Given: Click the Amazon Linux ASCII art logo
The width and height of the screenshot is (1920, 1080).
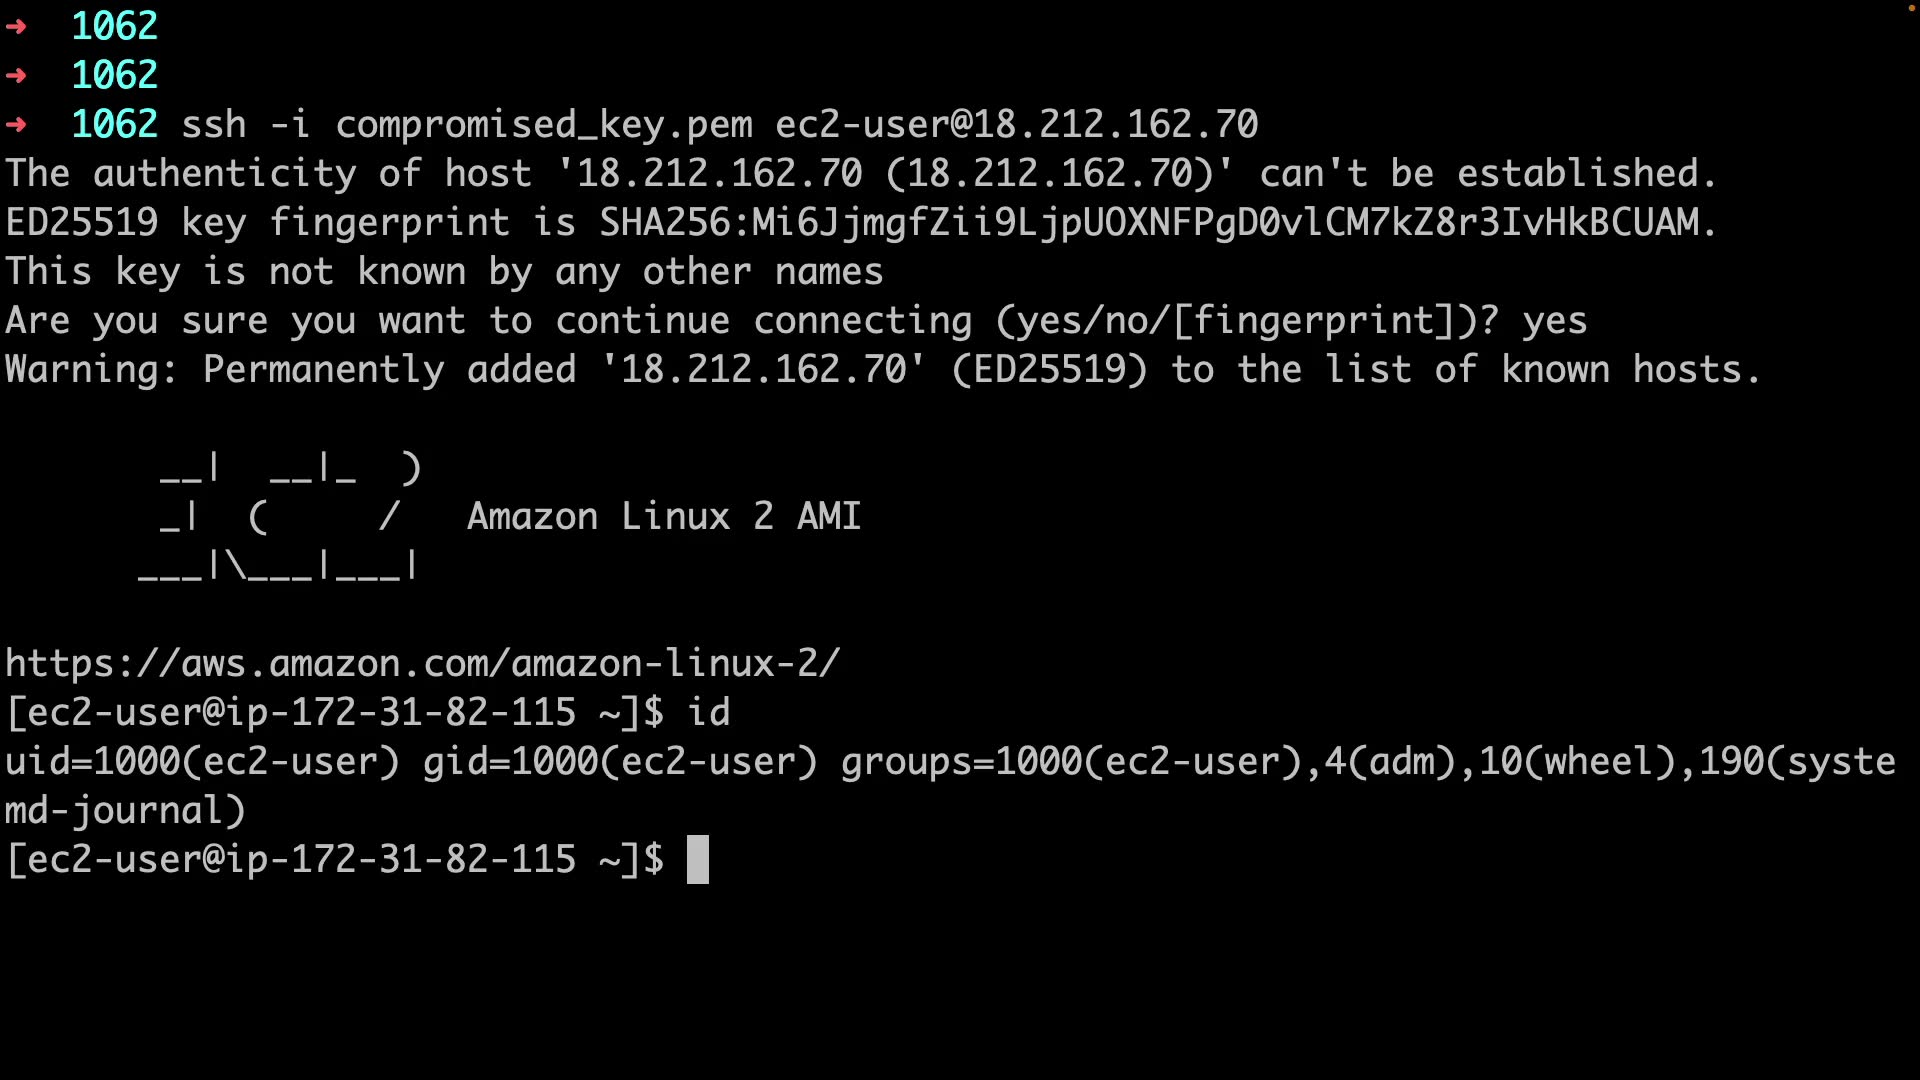Looking at the screenshot, I should click(x=280, y=516).
